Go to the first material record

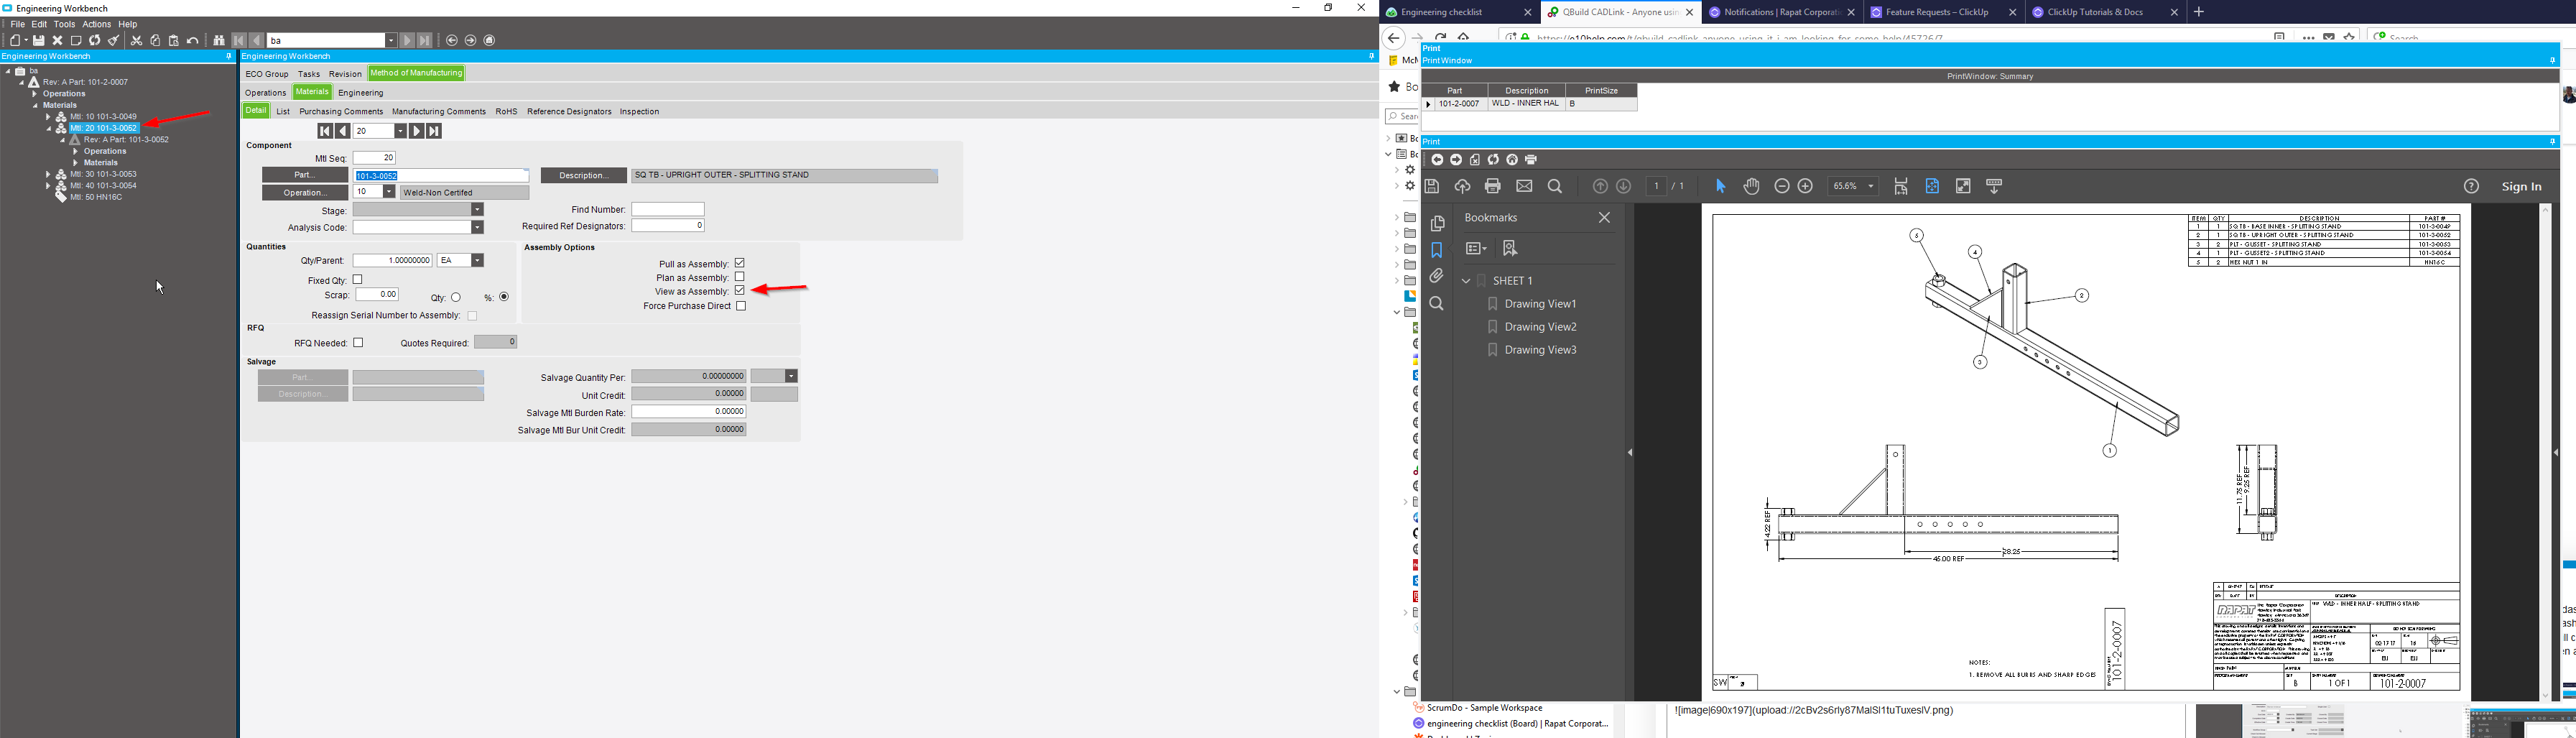coord(325,131)
